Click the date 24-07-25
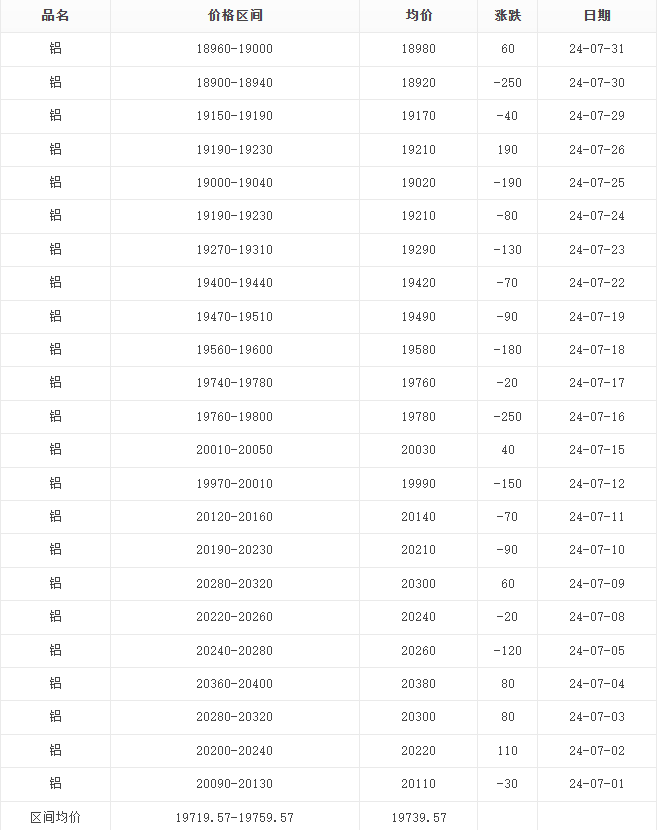661x830 pixels. click(x=596, y=183)
